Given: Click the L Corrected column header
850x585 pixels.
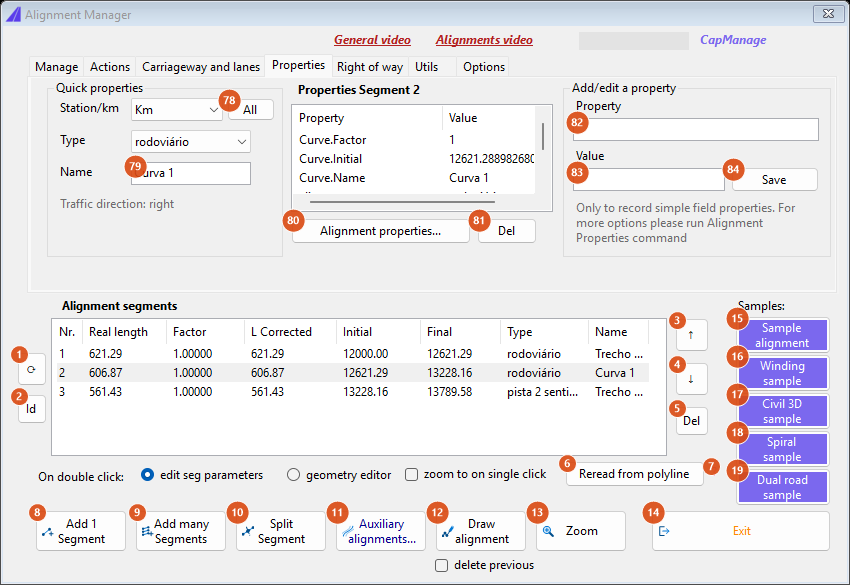Looking at the screenshot, I should click(x=291, y=332).
